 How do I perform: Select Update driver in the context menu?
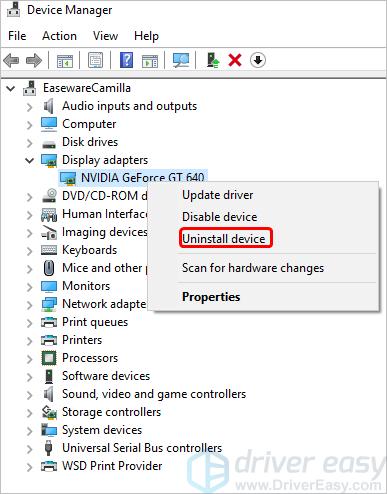217,195
